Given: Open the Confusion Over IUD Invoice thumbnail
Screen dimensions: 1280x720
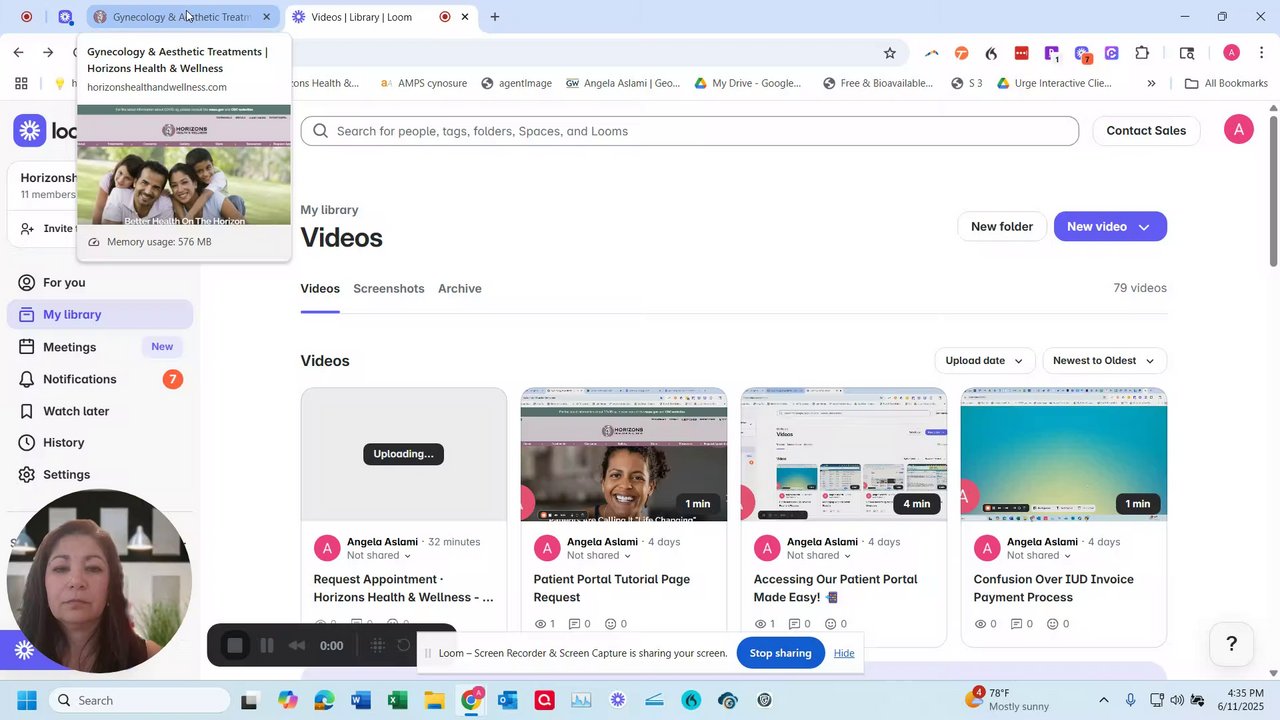Looking at the screenshot, I should pos(1064,454).
